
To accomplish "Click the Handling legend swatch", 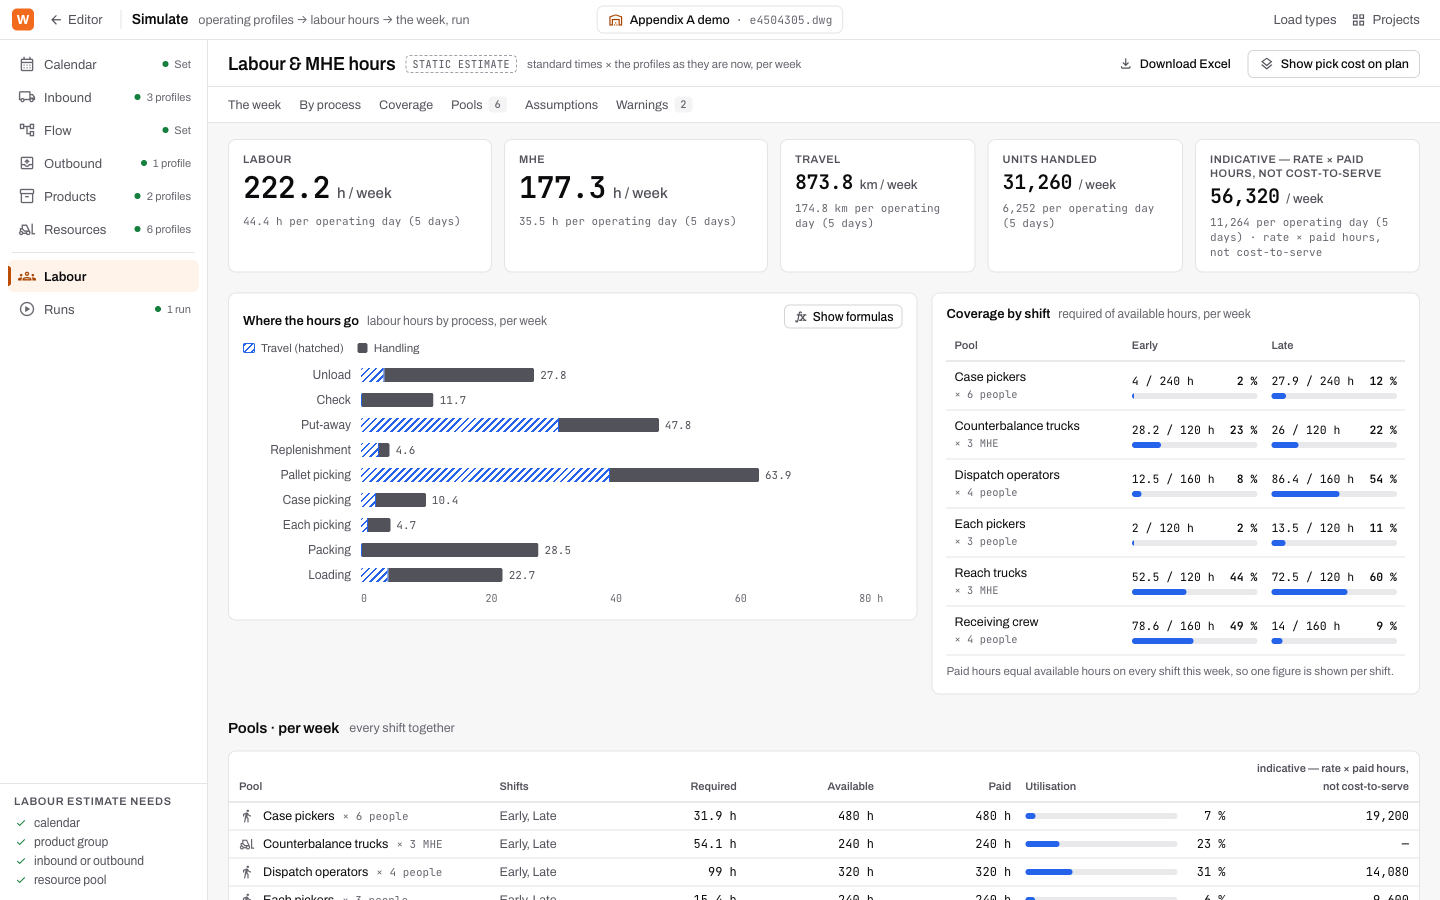I will coord(362,348).
